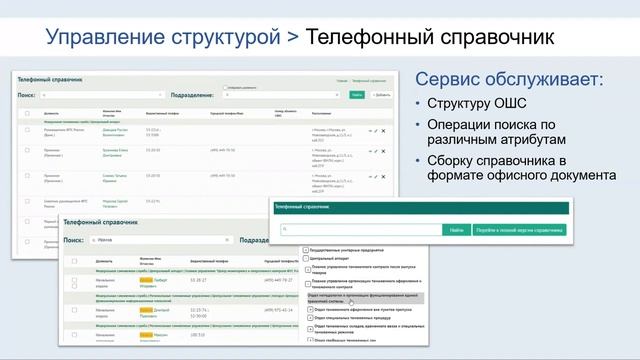Click Найти button in green popup window
Viewport: 640px width, 360px height.
(456, 230)
